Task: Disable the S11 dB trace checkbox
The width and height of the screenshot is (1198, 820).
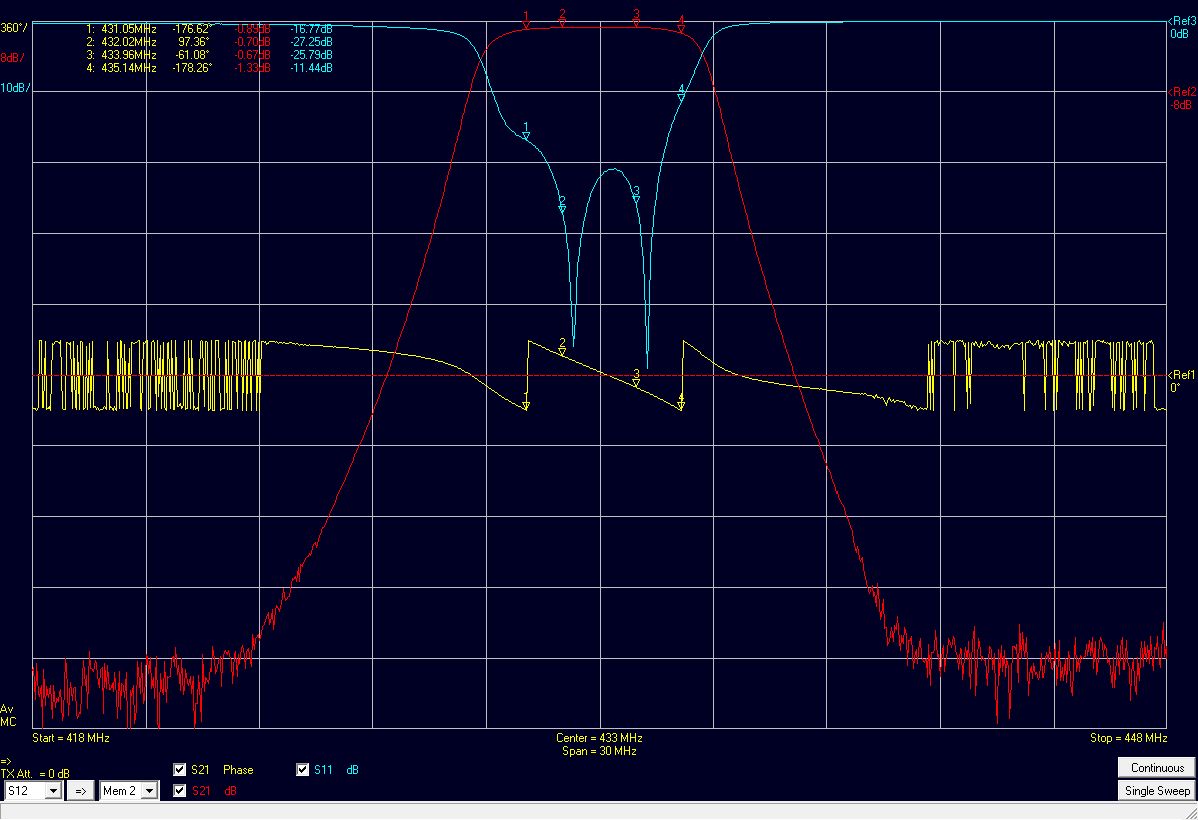Action: pyautogui.click(x=301, y=769)
